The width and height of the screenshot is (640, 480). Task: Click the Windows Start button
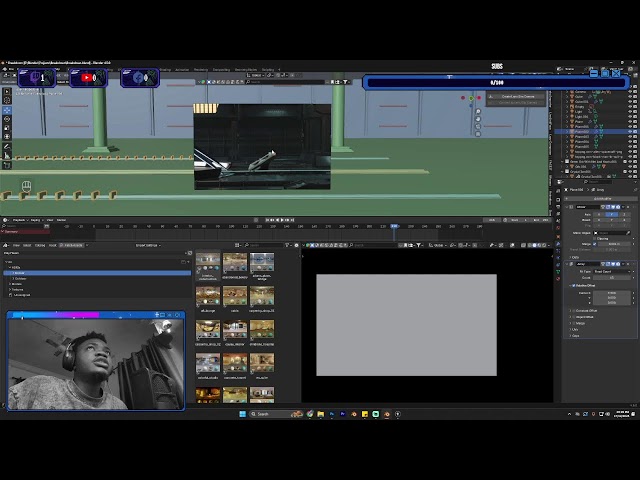point(242,414)
